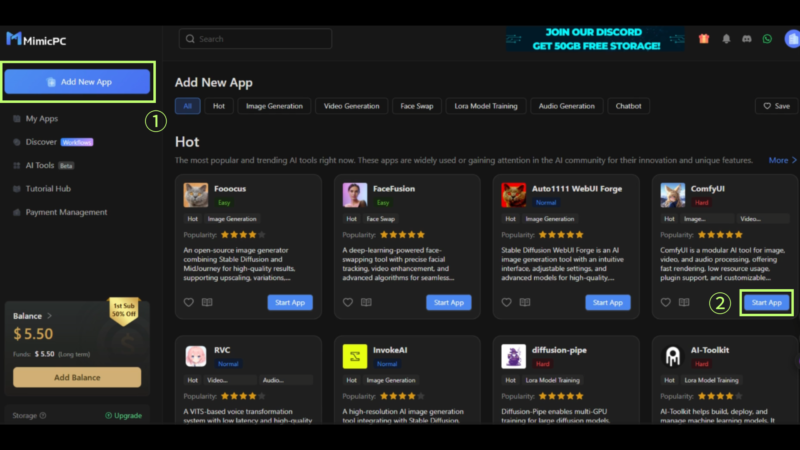
Task: Open the notifications bell
Action: (726, 39)
